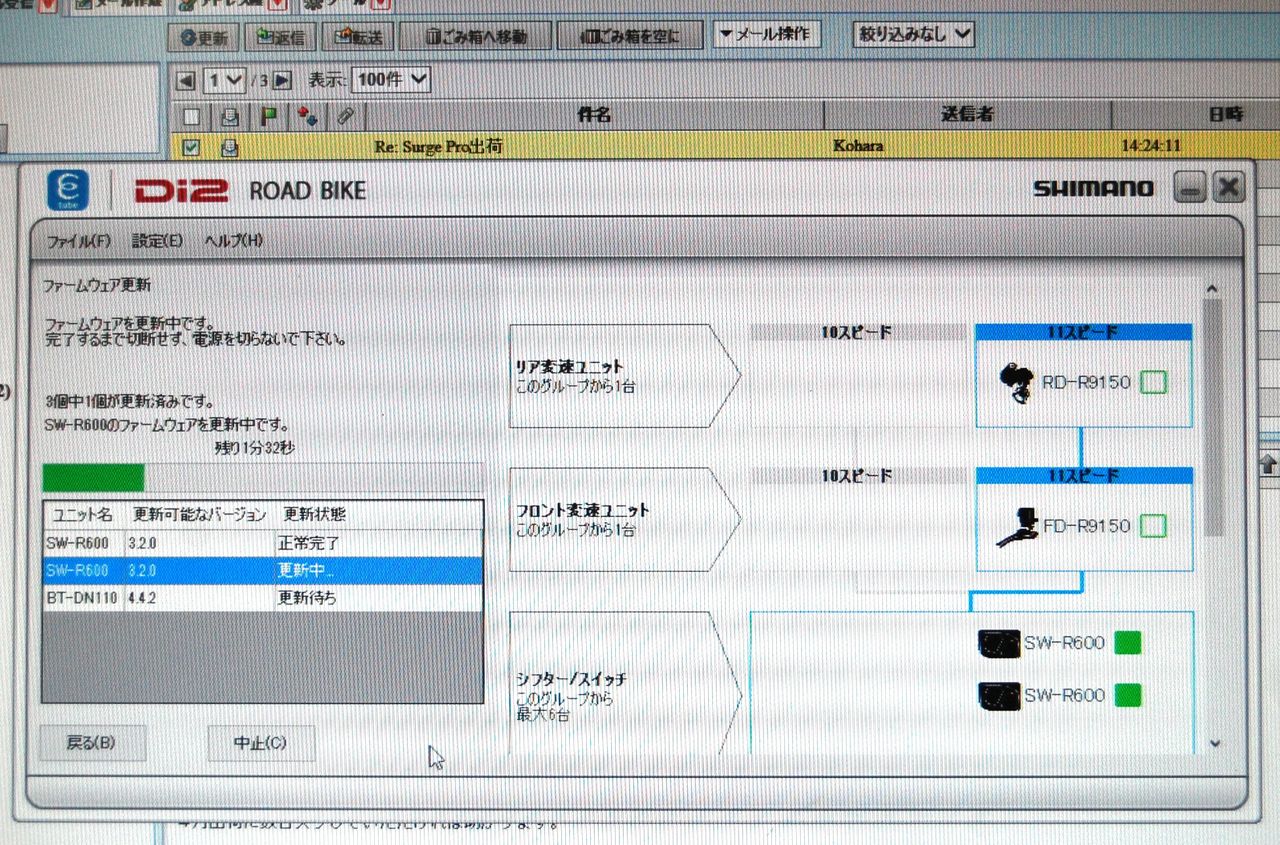Open the 設定(E) menu

158,241
